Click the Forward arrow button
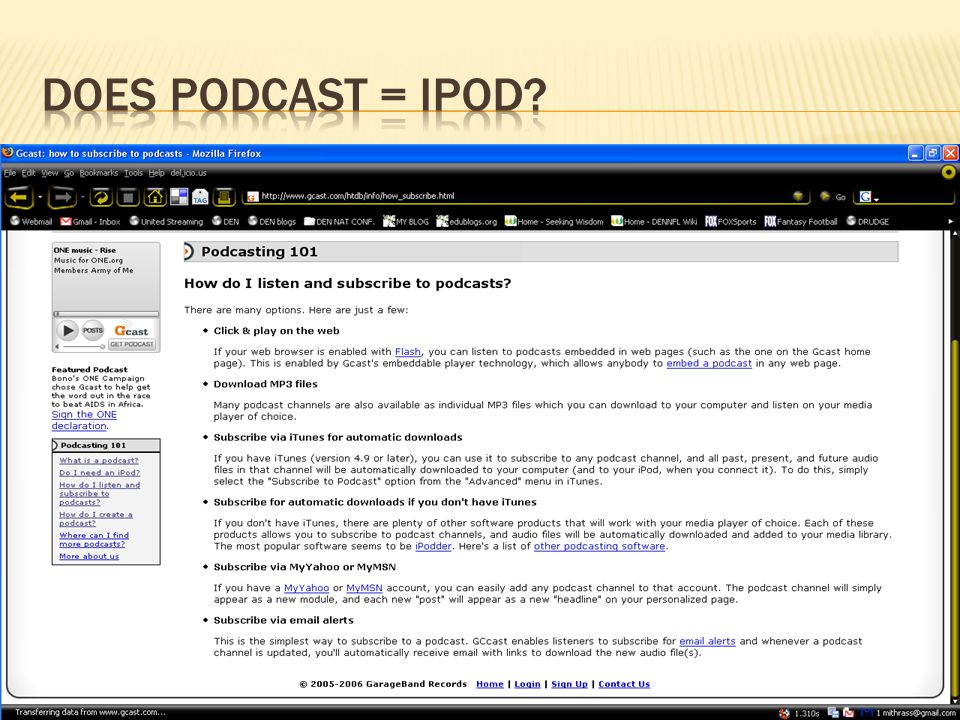960x720 pixels. pyautogui.click(x=62, y=197)
